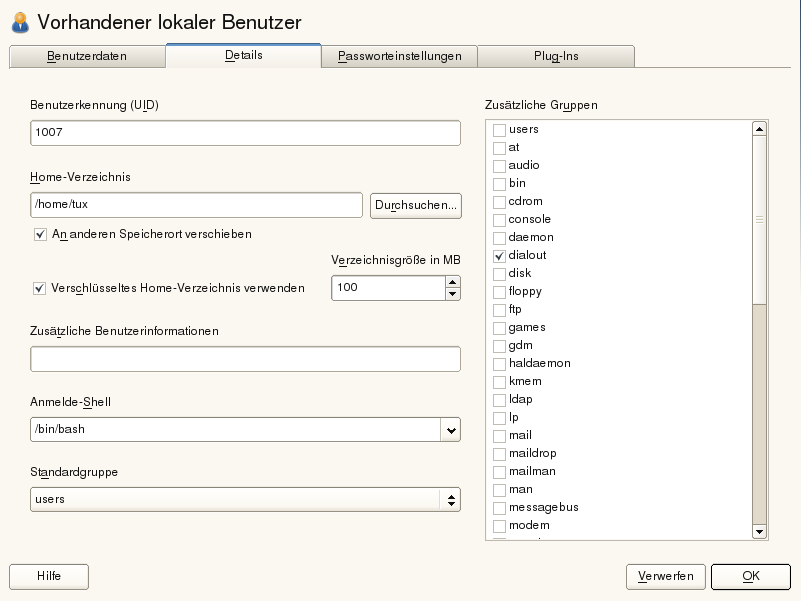Switch to the Benutzerdaten tab
Screen dimensions: 801x601
87,56
